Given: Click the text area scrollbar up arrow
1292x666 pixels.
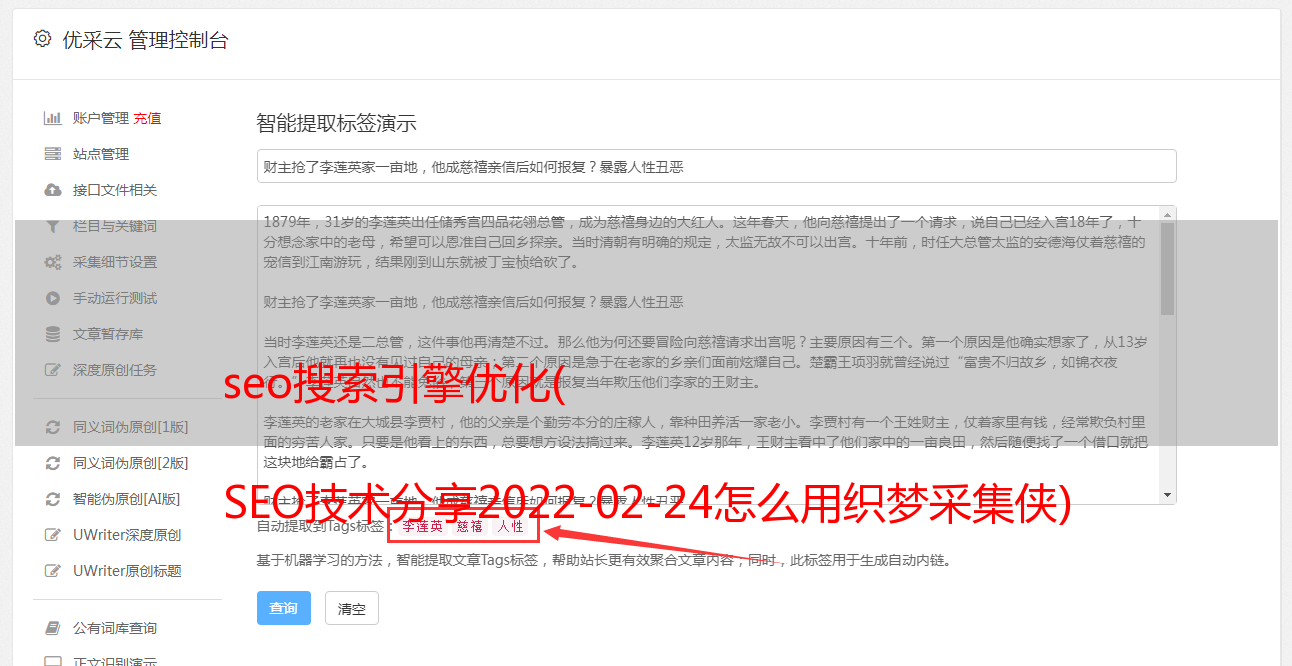Looking at the screenshot, I should pos(1168,214).
